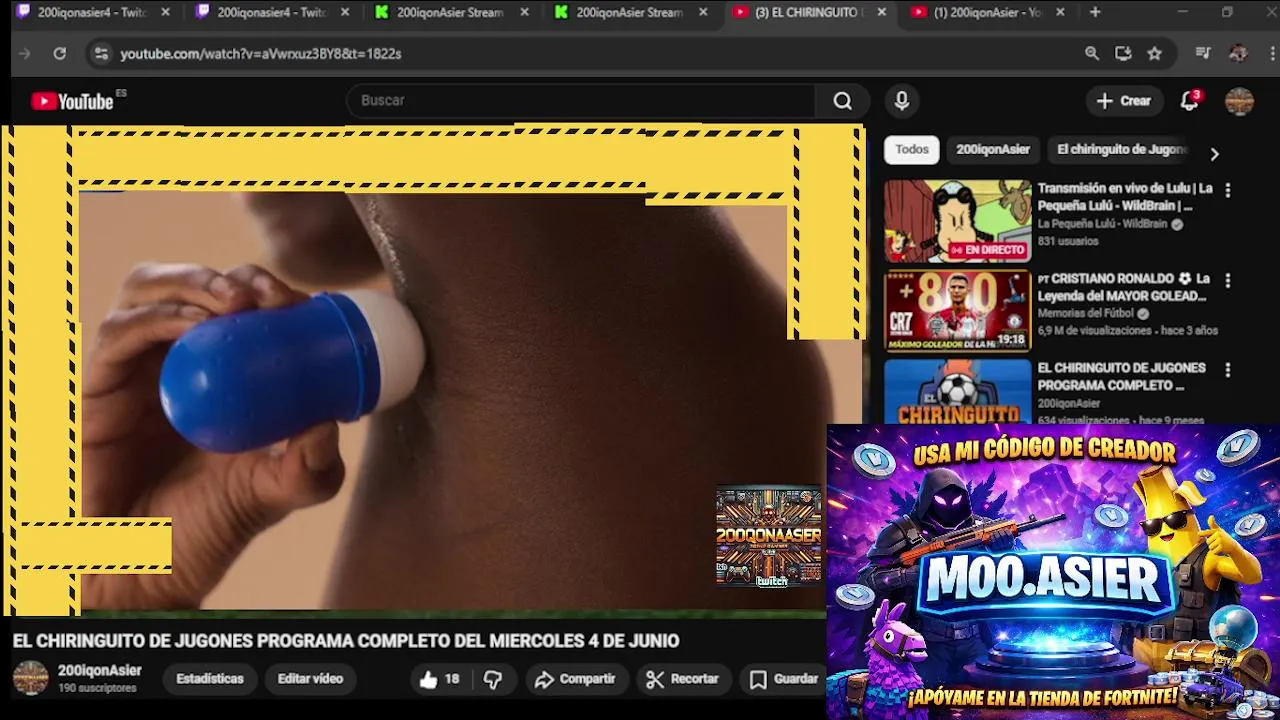This screenshot has width=1280, height=720.
Task: Switch to '(3) EL CHIRINGUITO' browser tab
Action: 809,12
